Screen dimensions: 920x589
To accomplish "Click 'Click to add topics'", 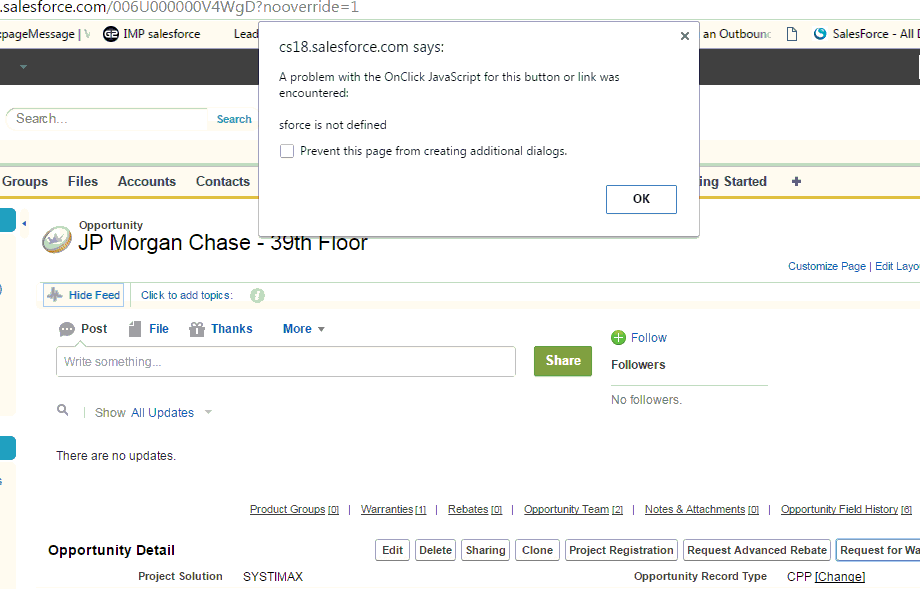I will [187, 295].
